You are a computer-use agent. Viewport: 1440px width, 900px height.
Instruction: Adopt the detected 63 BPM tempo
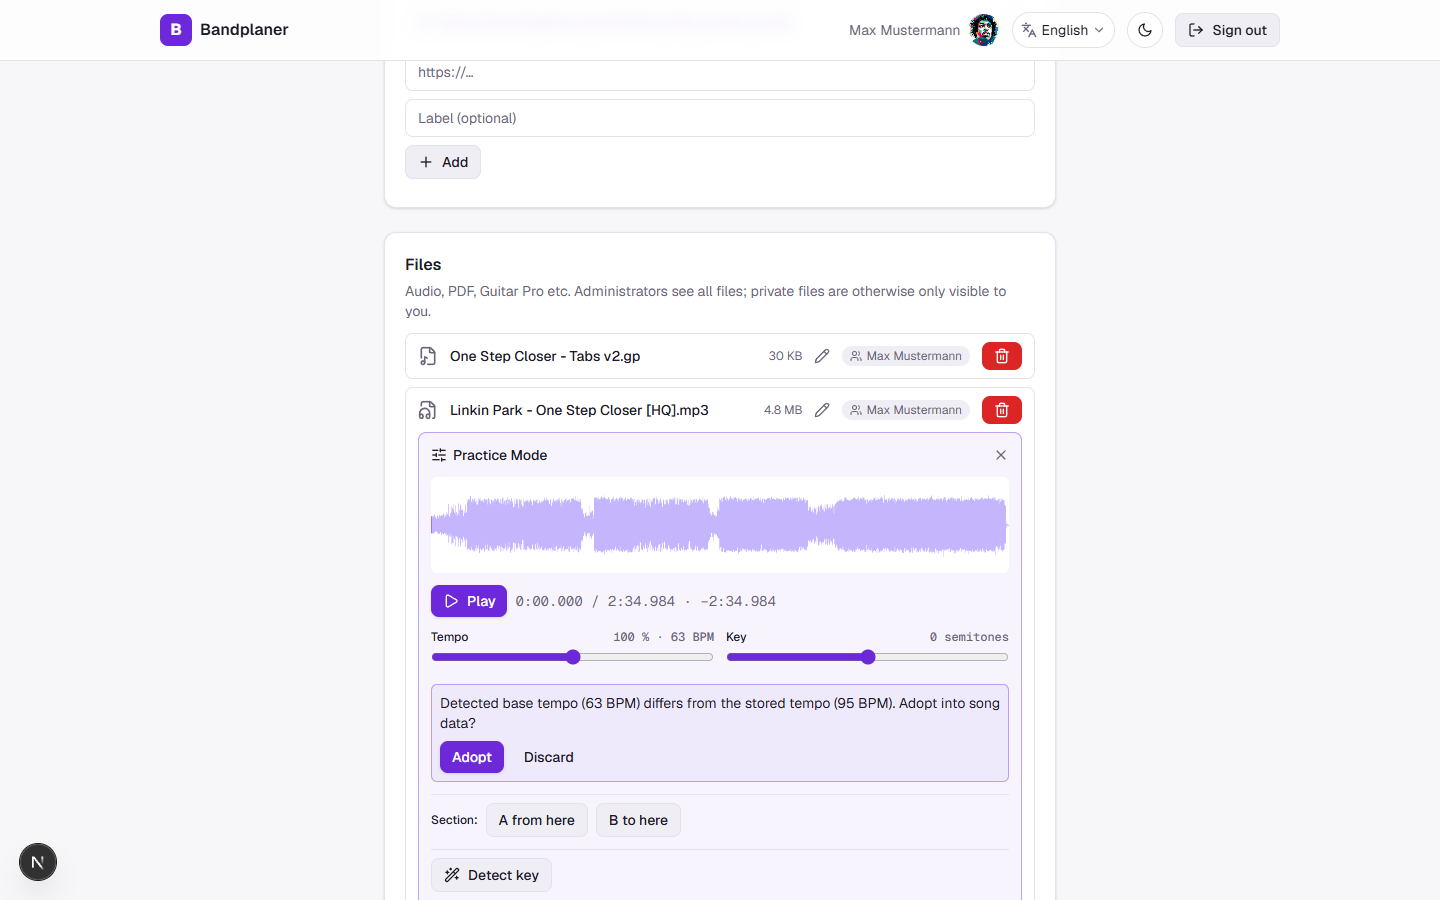(x=472, y=757)
